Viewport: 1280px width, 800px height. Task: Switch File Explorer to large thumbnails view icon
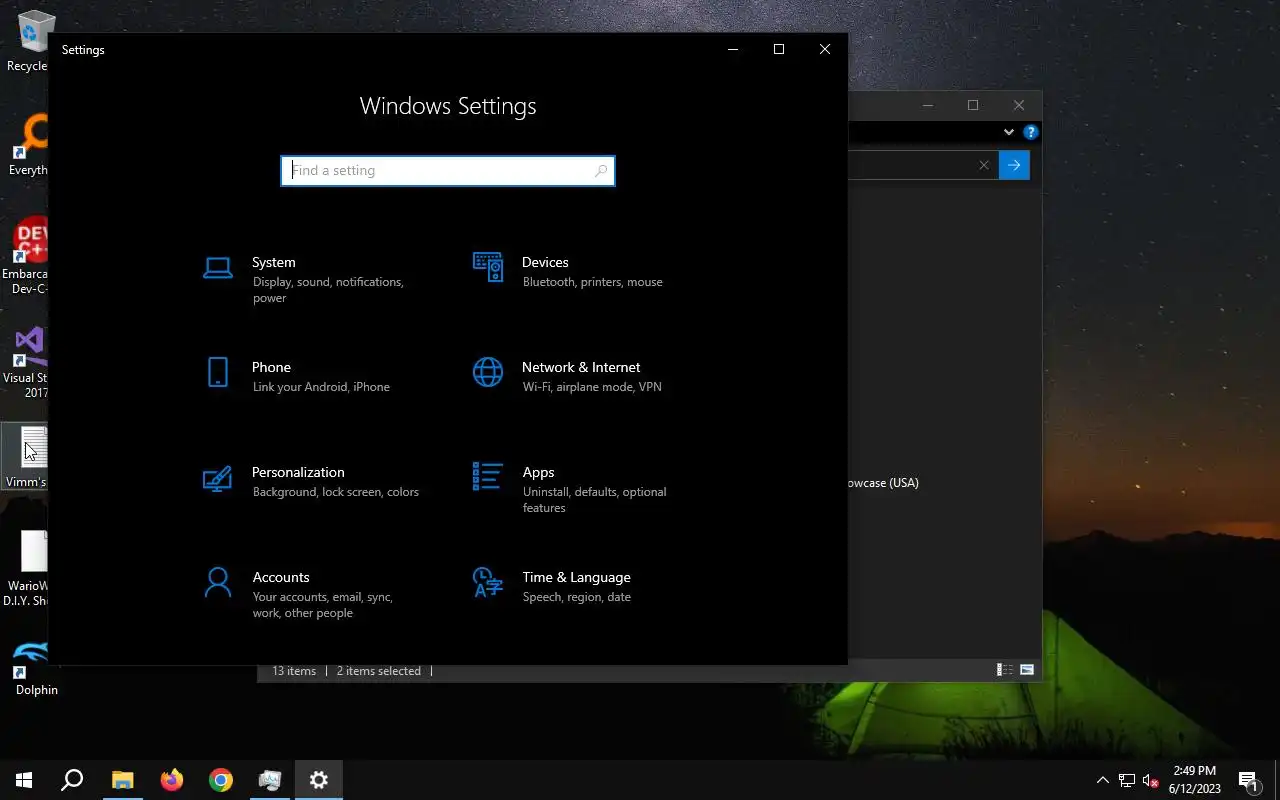coord(1026,670)
